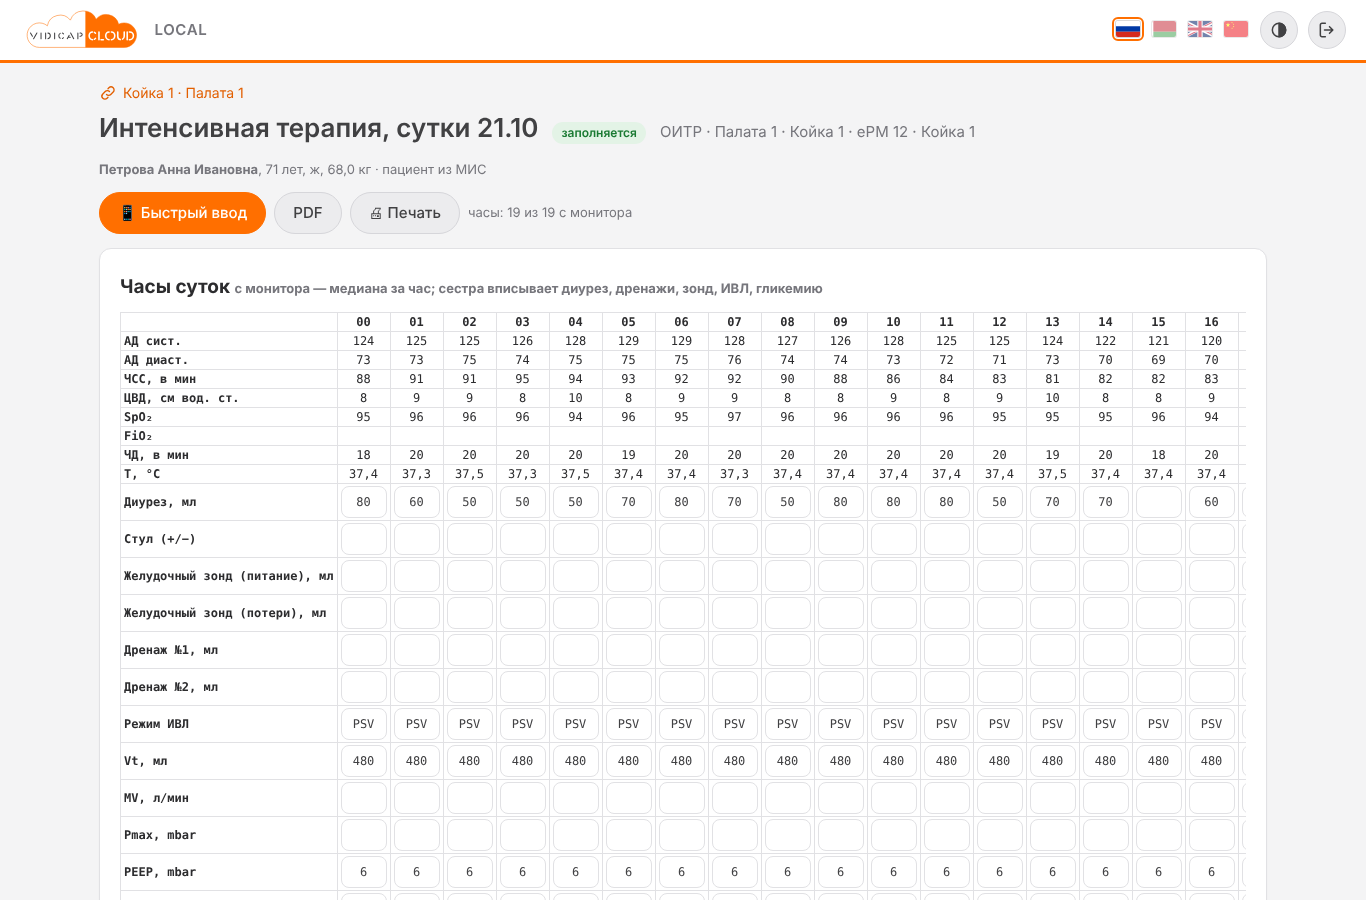The width and height of the screenshot is (1366, 900).
Task: Edit Диурез value for hour 16
Action: tap(1212, 502)
